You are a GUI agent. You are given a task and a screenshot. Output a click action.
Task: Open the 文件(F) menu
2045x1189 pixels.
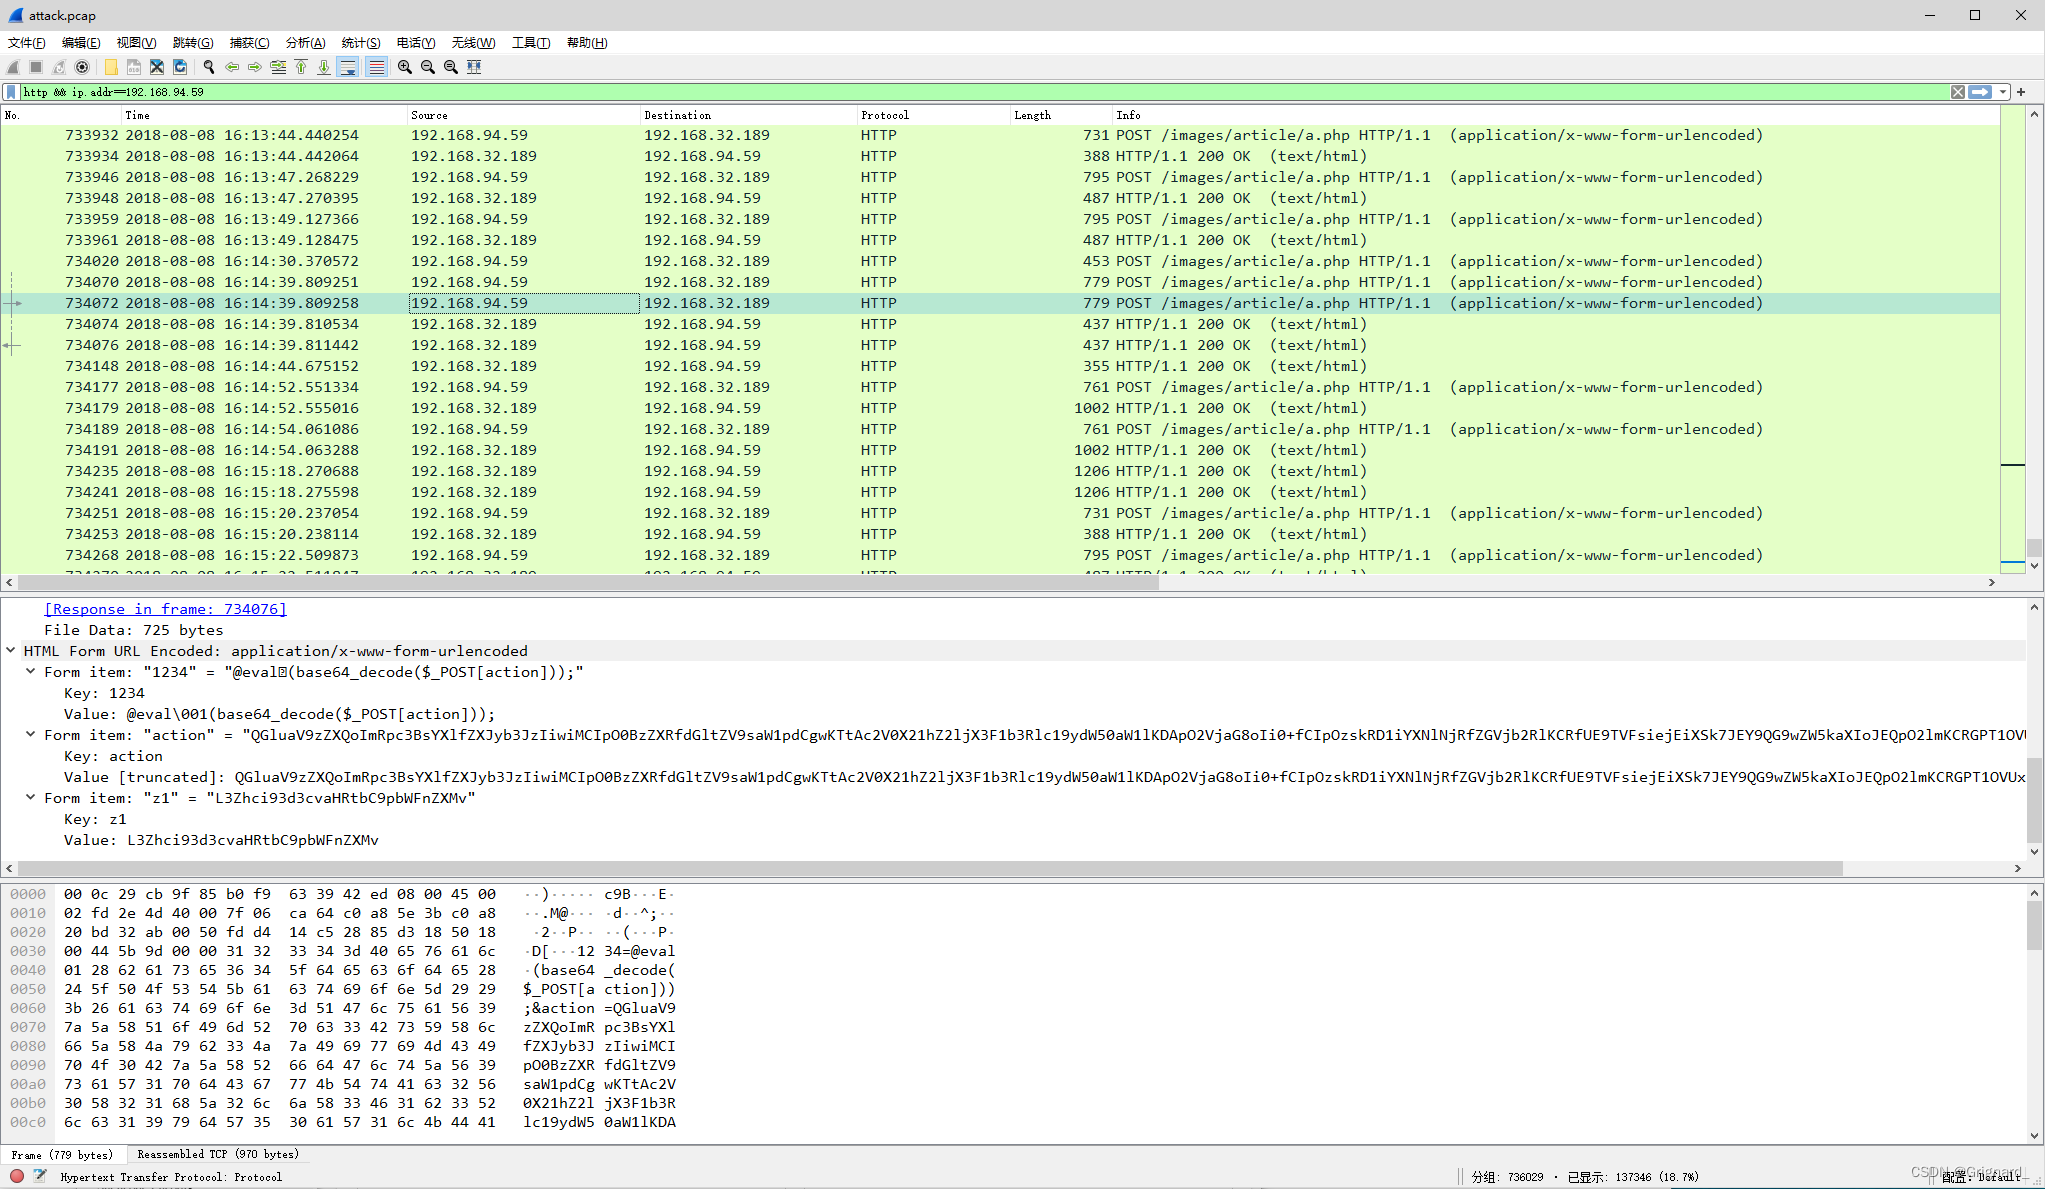pos(27,43)
